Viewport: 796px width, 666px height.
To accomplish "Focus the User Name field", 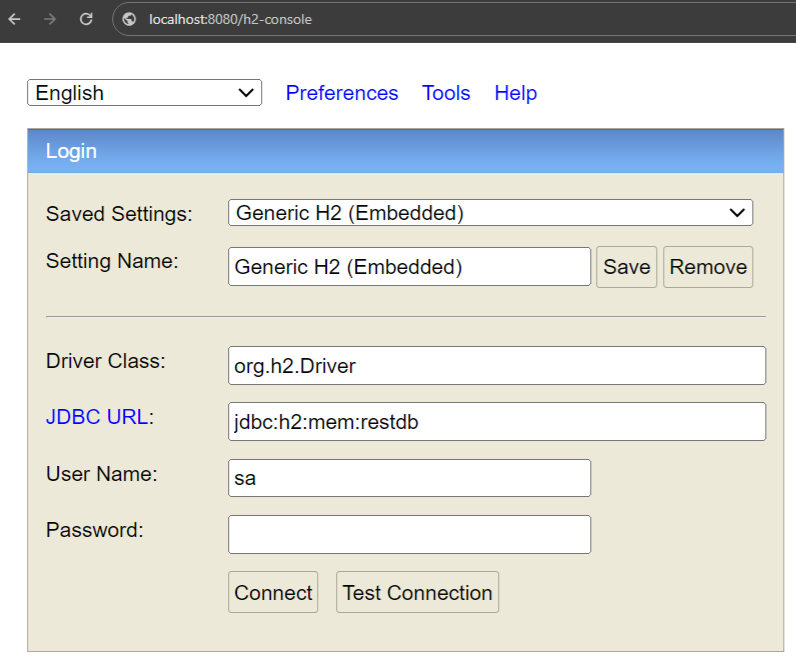I will coord(409,478).
